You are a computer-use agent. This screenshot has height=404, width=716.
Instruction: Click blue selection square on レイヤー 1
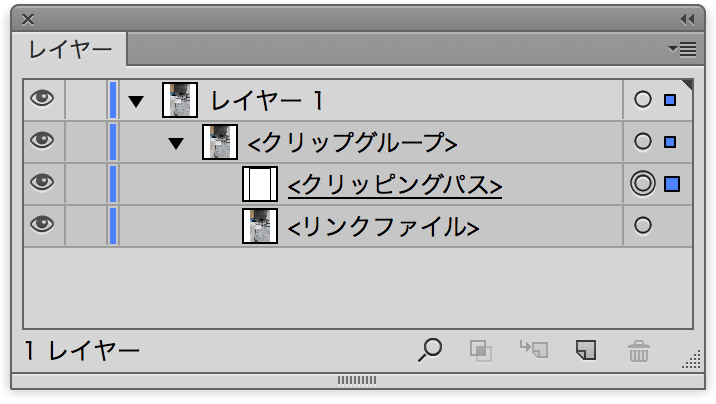pyautogui.click(x=670, y=100)
